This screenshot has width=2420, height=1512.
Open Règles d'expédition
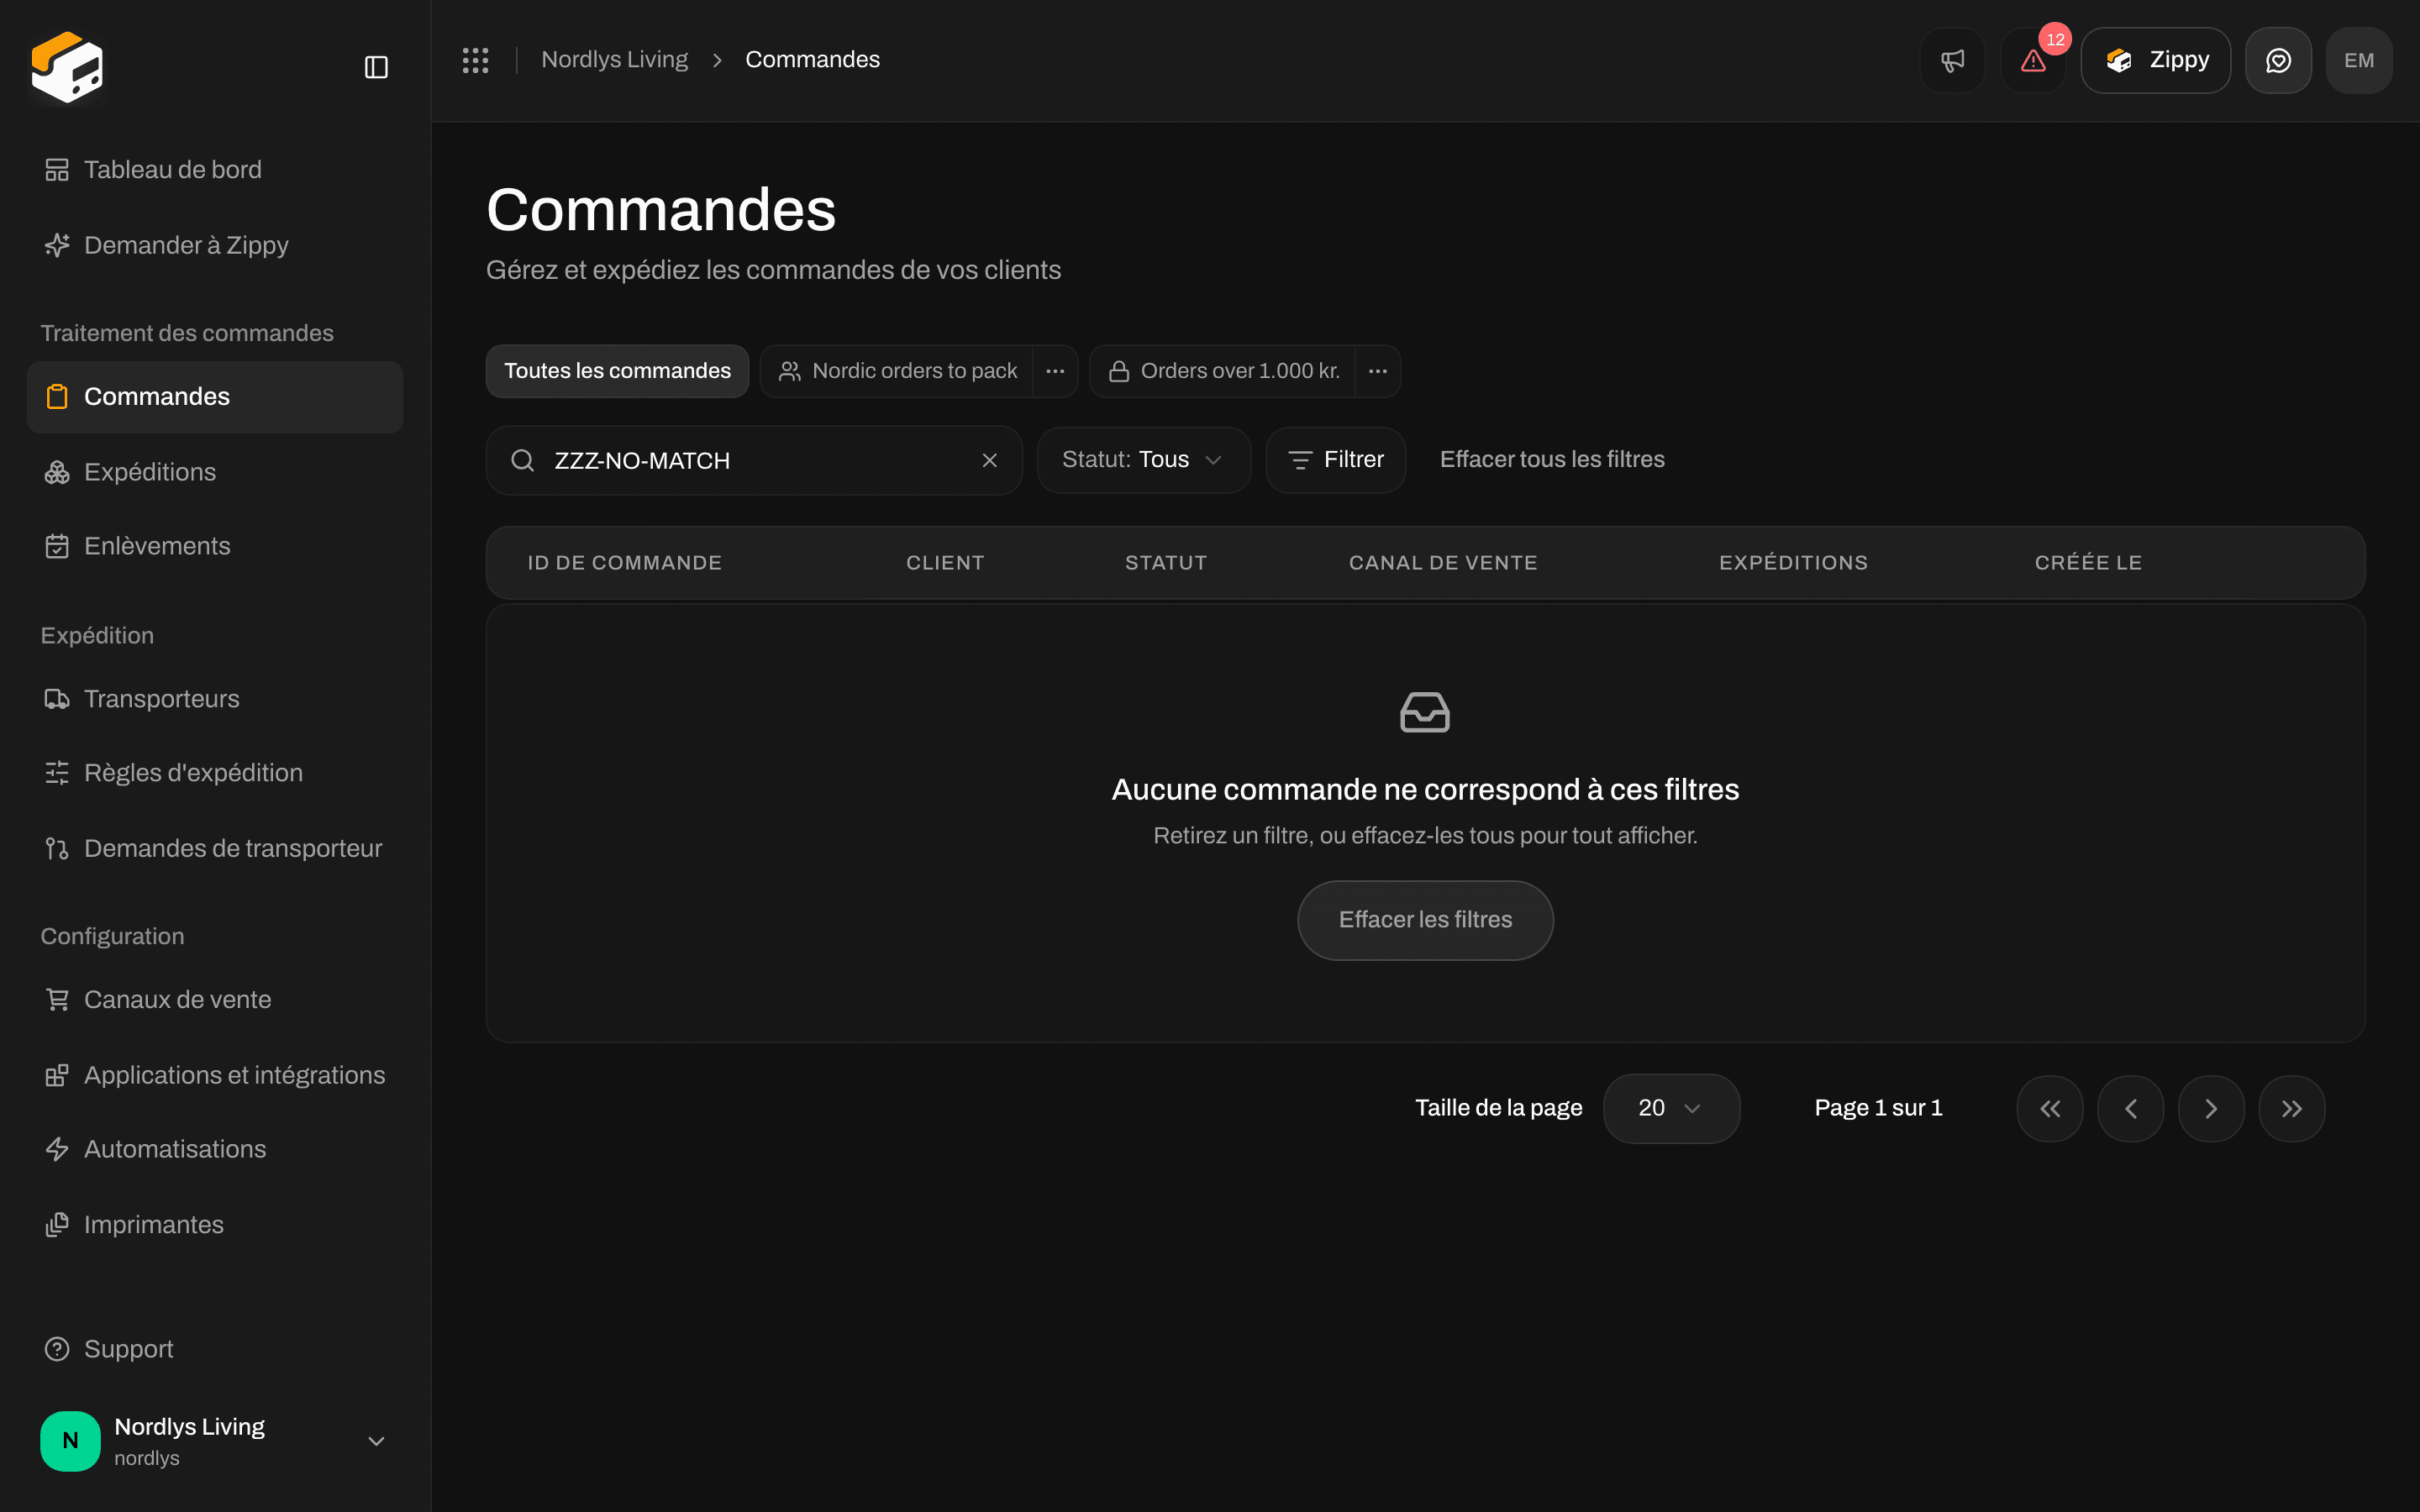(215, 773)
